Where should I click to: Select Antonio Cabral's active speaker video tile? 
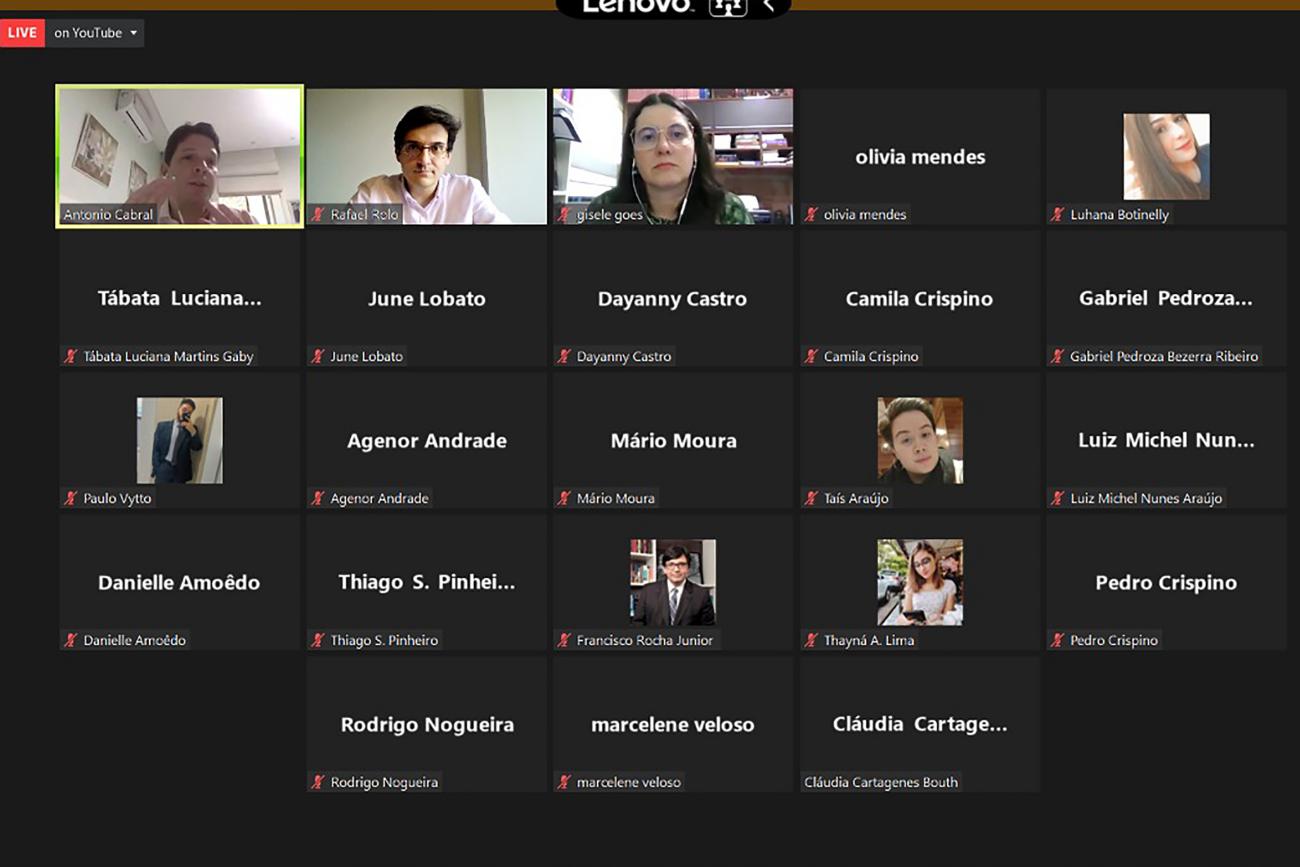click(180, 157)
